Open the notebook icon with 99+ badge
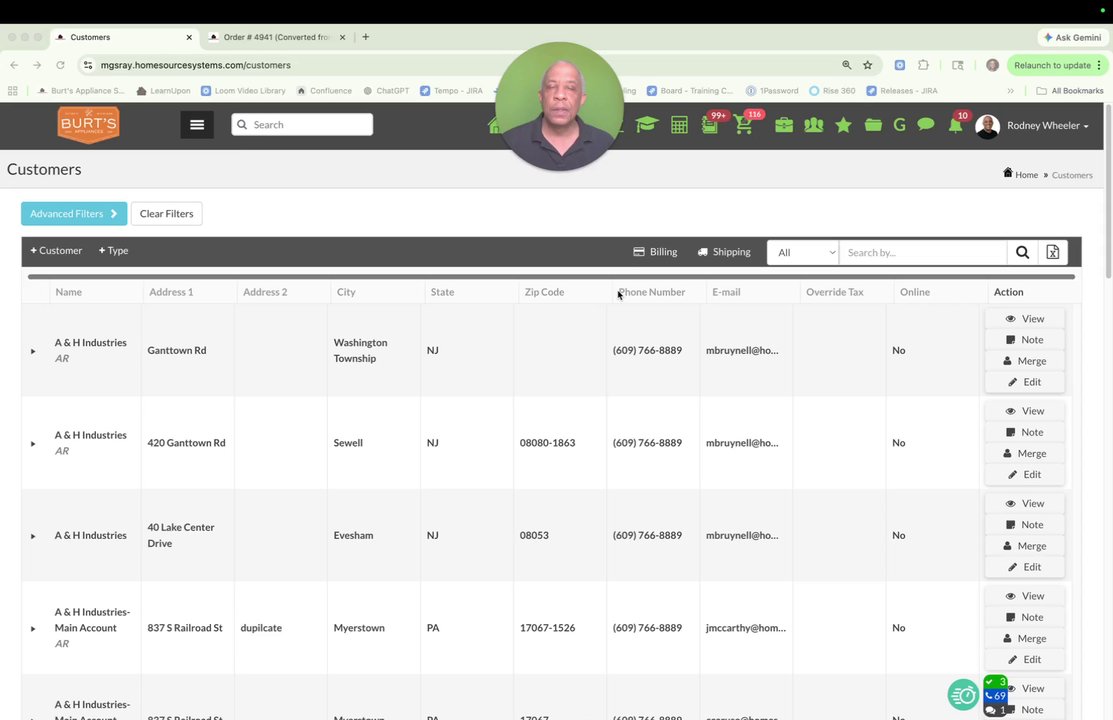The image size is (1113, 720). (x=711, y=124)
